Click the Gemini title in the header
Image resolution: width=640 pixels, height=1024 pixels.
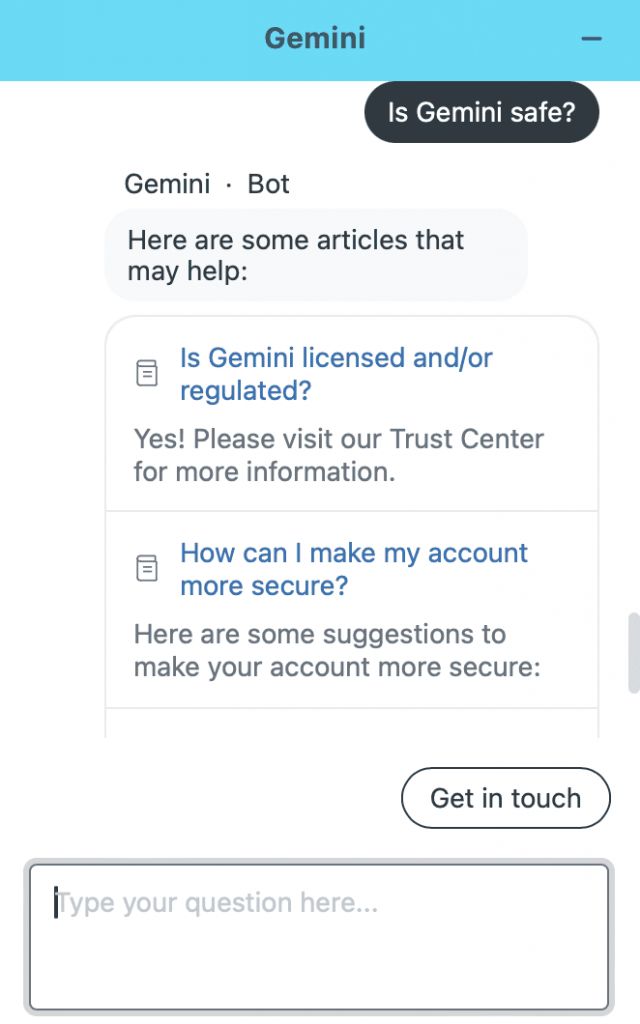[x=315, y=39]
